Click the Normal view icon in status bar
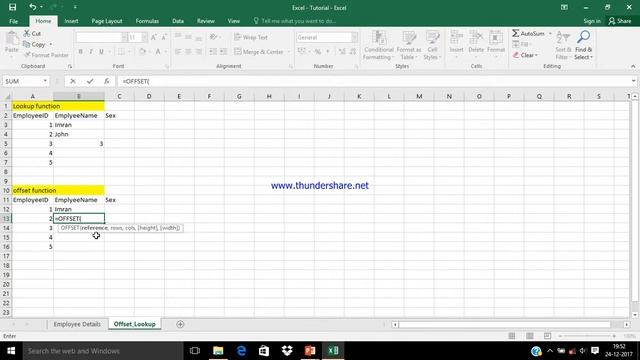640x360 pixels. [512, 336]
